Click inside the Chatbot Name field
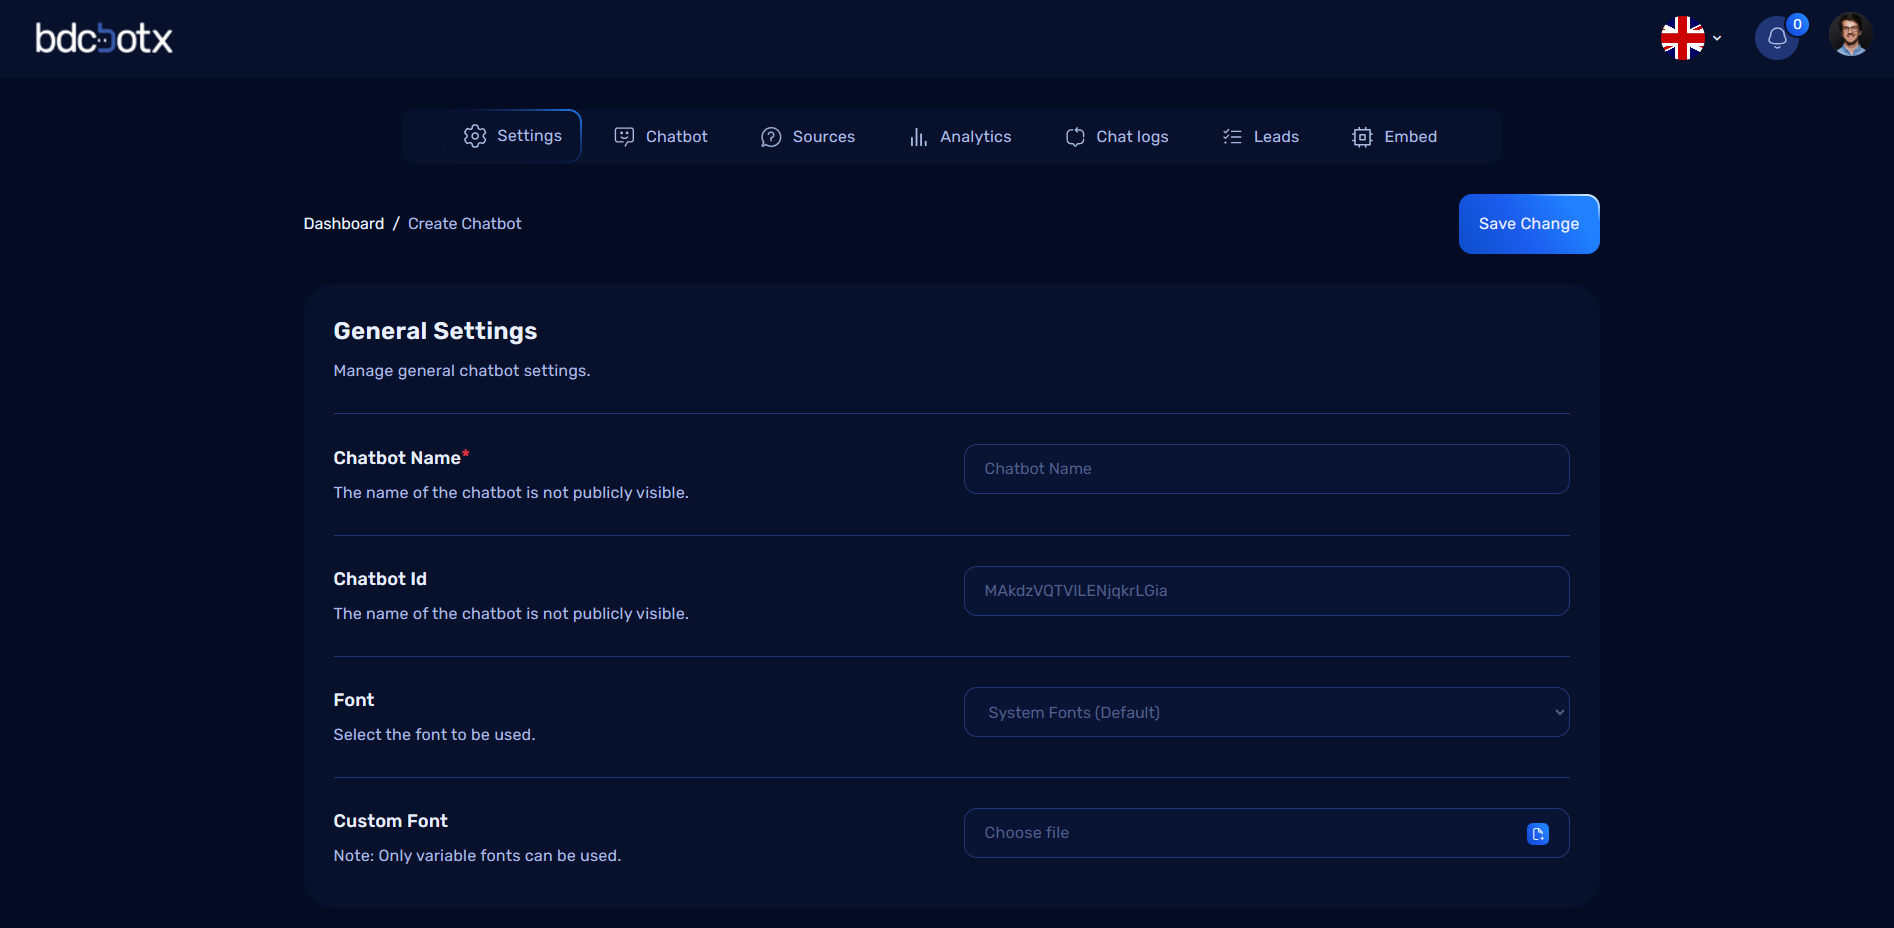This screenshot has height=928, width=1894. [x=1265, y=468]
